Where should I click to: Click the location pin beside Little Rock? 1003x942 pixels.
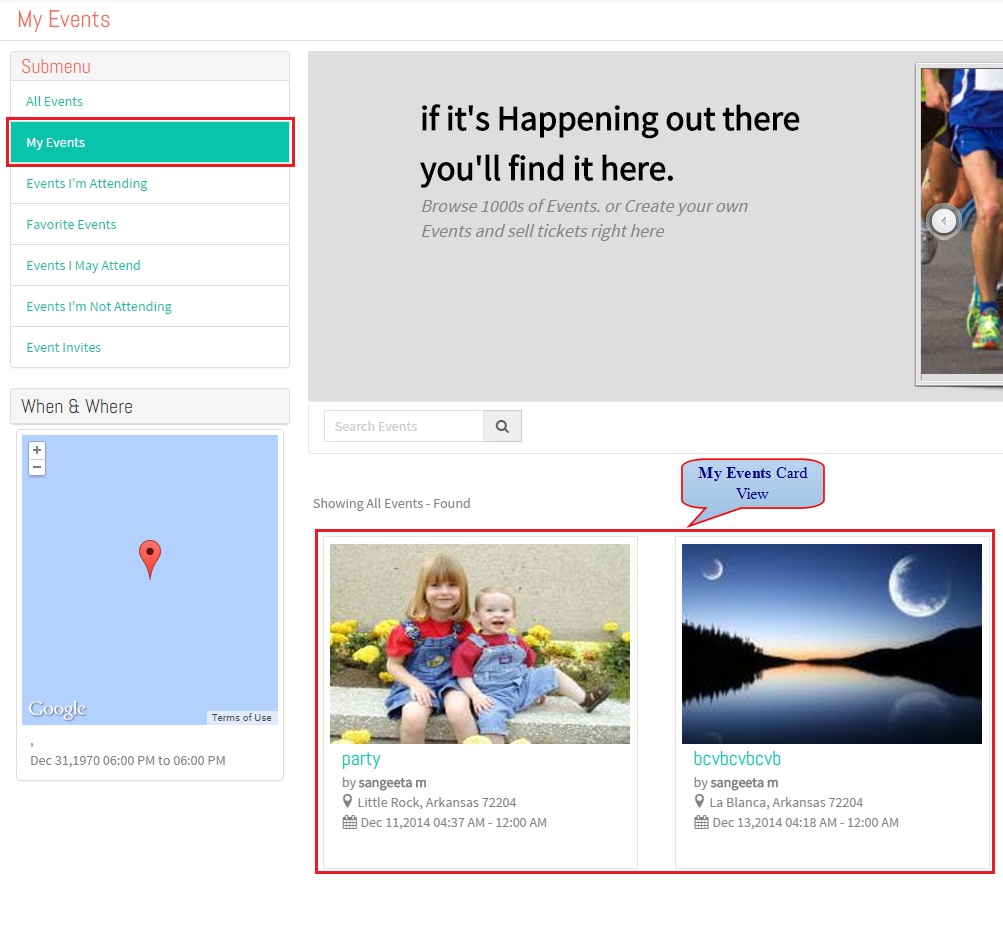point(347,801)
